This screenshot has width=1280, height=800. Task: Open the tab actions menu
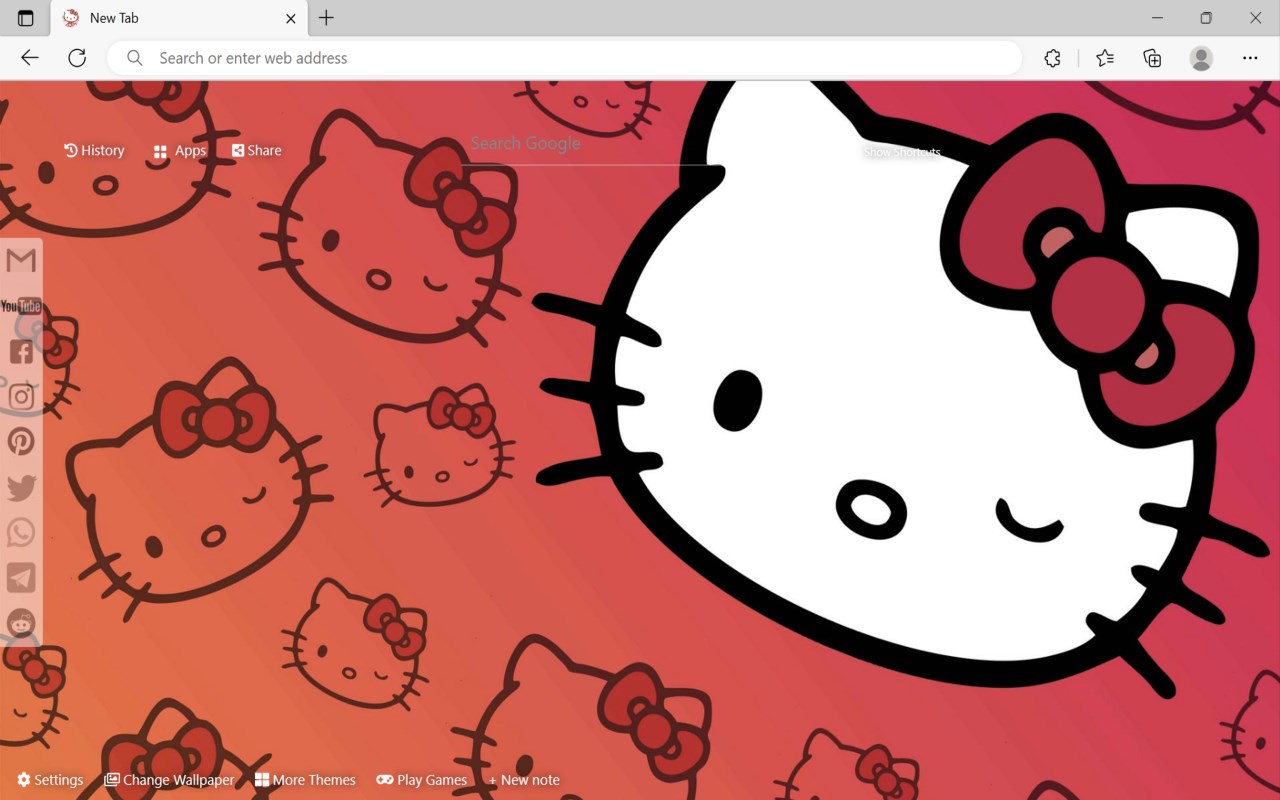pos(26,18)
